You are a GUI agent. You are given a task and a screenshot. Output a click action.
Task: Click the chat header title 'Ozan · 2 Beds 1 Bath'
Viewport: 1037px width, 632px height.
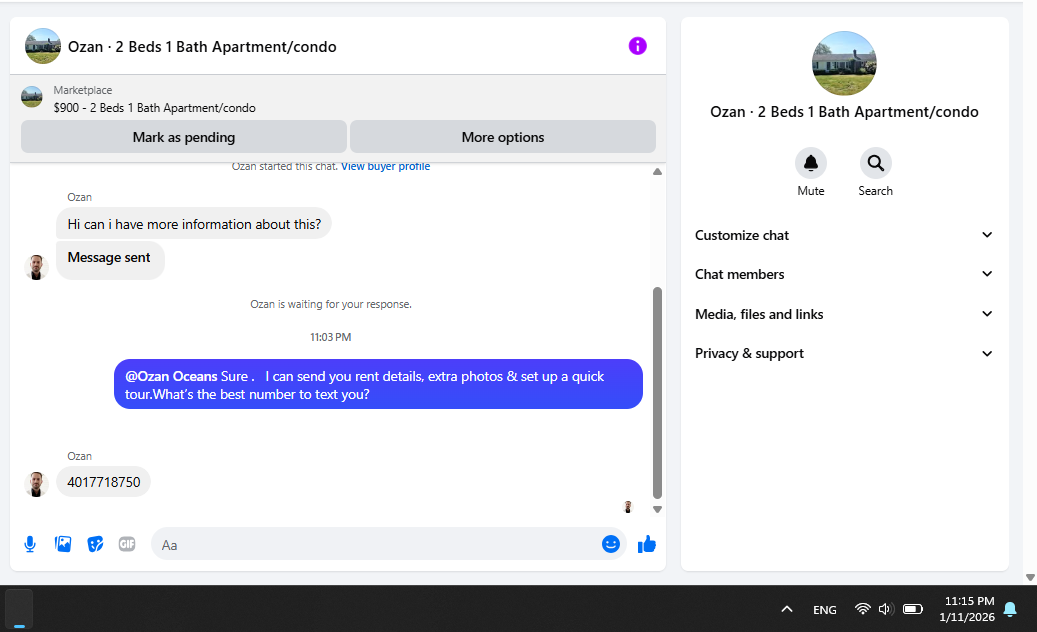pos(202,47)
